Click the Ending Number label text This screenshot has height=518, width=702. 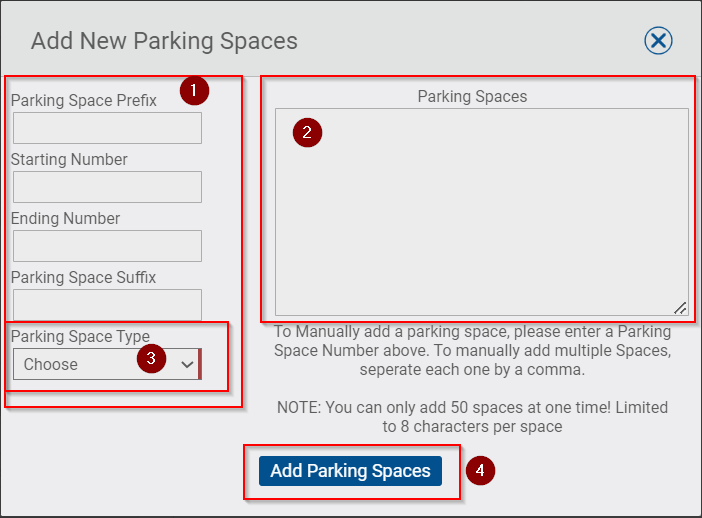coord(65,218)
